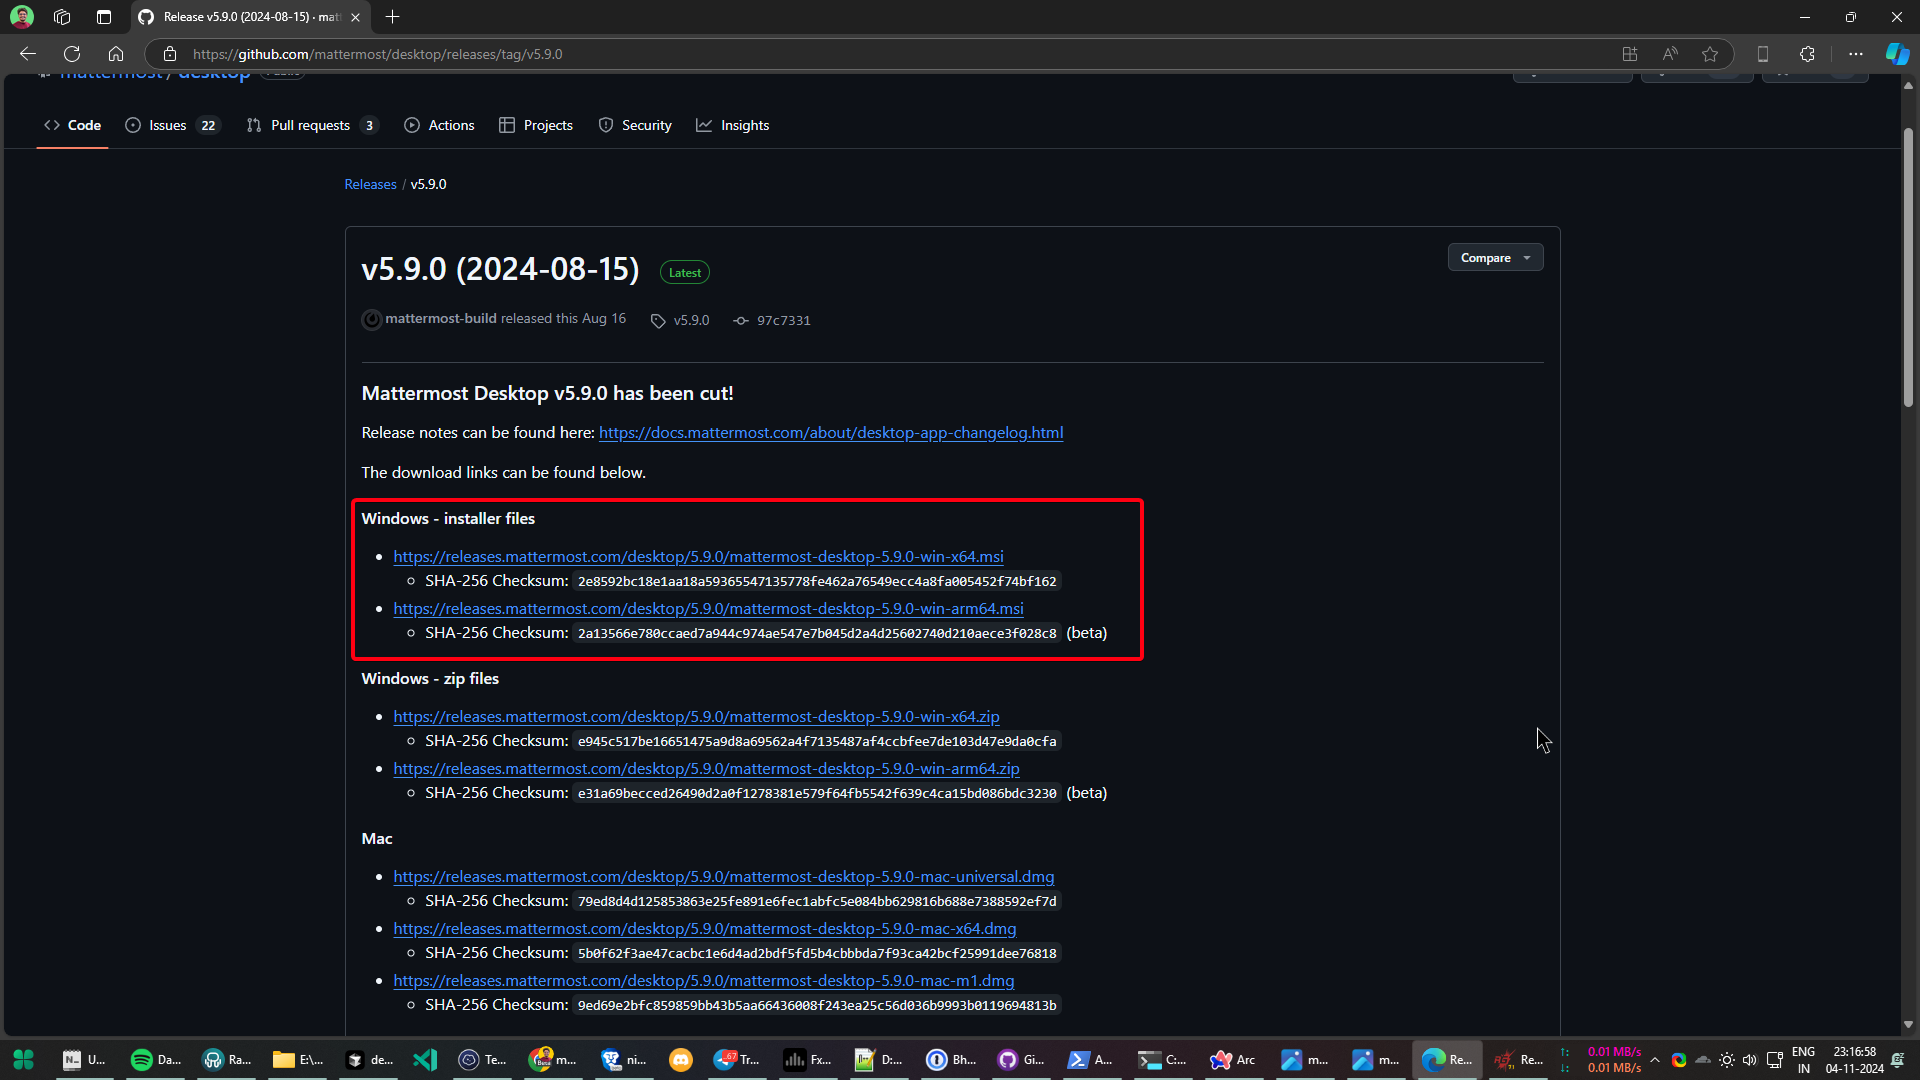The height and width of the screenshot is (1080, 1920).
Task: Open the browser Extensions puzzle icon
Action: coord(1807,54)
